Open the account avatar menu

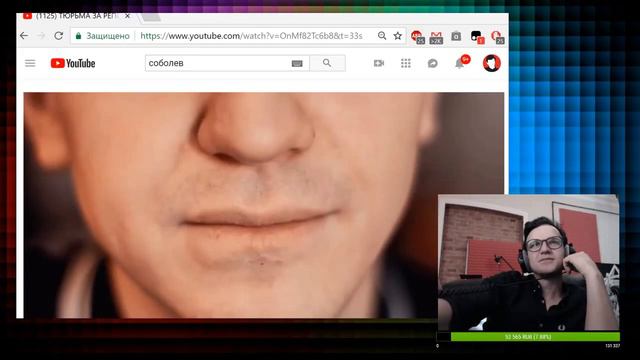click(491, 63)
